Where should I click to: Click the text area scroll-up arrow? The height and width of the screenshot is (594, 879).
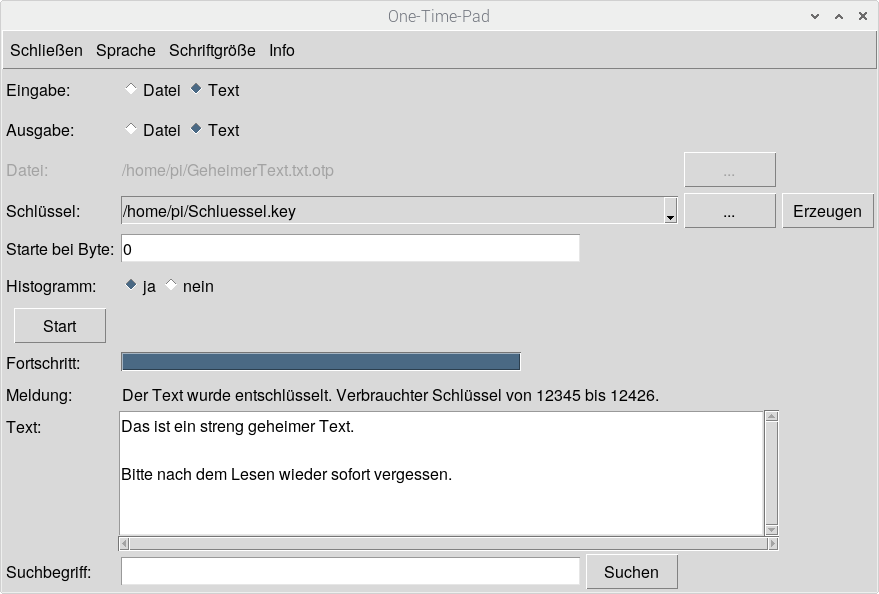(x=771, y=416)
